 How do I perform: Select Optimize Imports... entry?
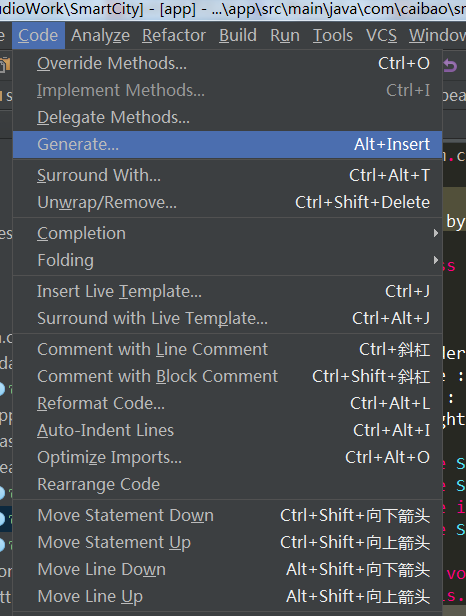tap(227, 457)
